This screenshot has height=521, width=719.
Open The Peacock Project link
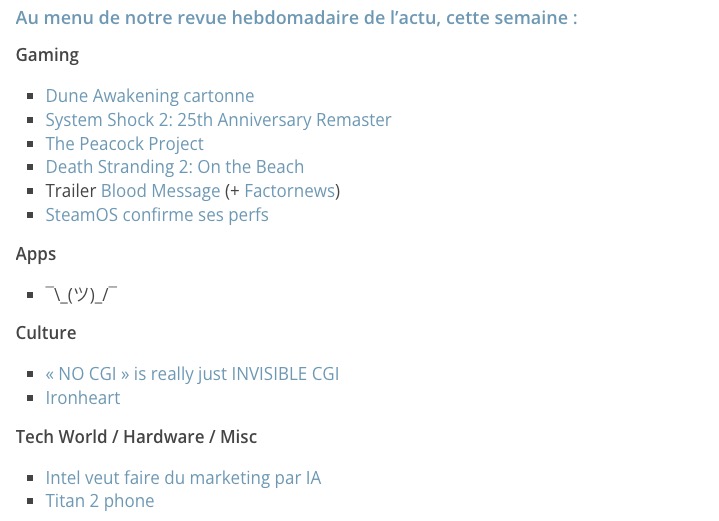click(124, 144)
